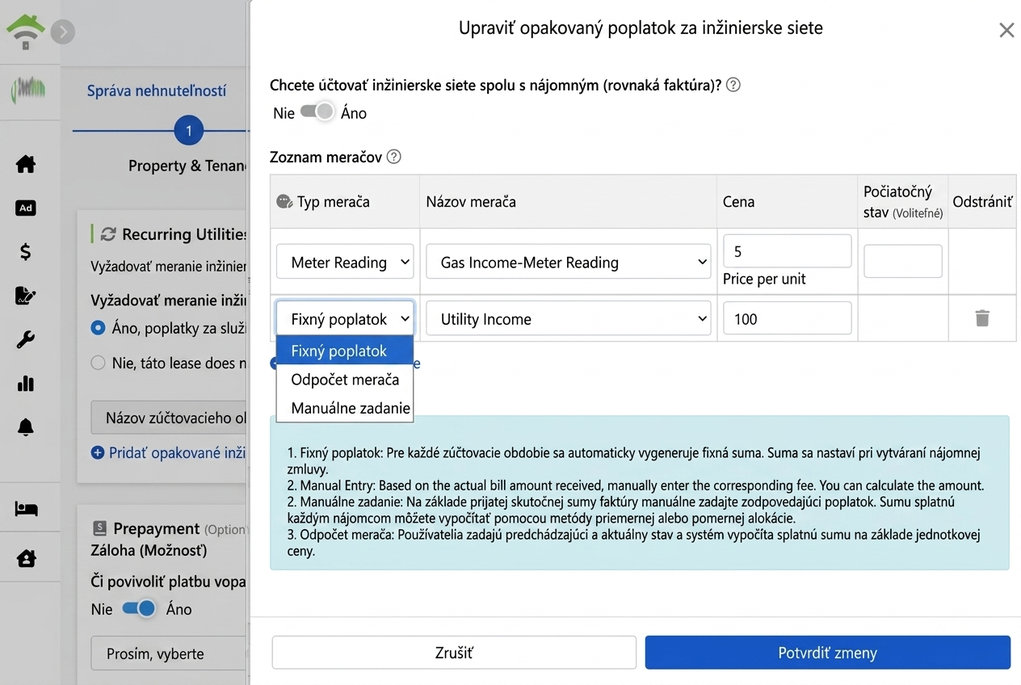Toggle the Záloha Nie/Áno switch
Screen dimensions: 1021x685
(x=139, y=608)
